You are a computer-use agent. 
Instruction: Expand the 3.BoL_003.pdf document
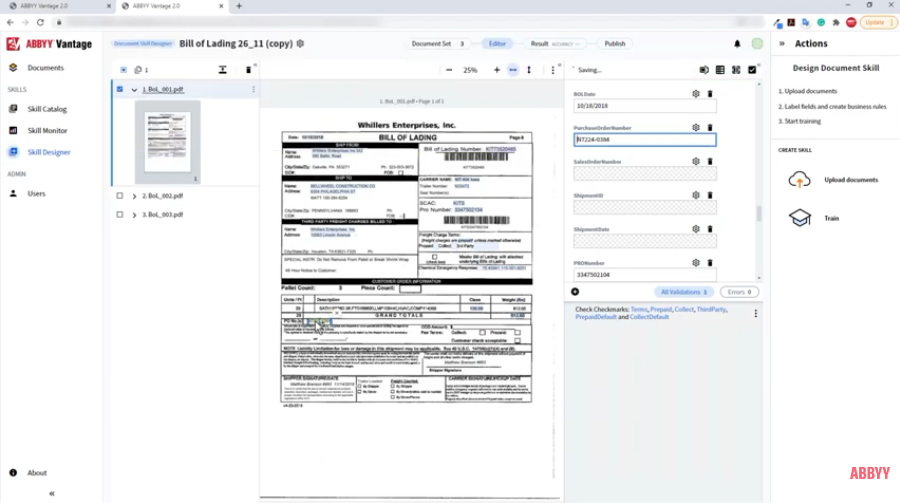(134, 215)
